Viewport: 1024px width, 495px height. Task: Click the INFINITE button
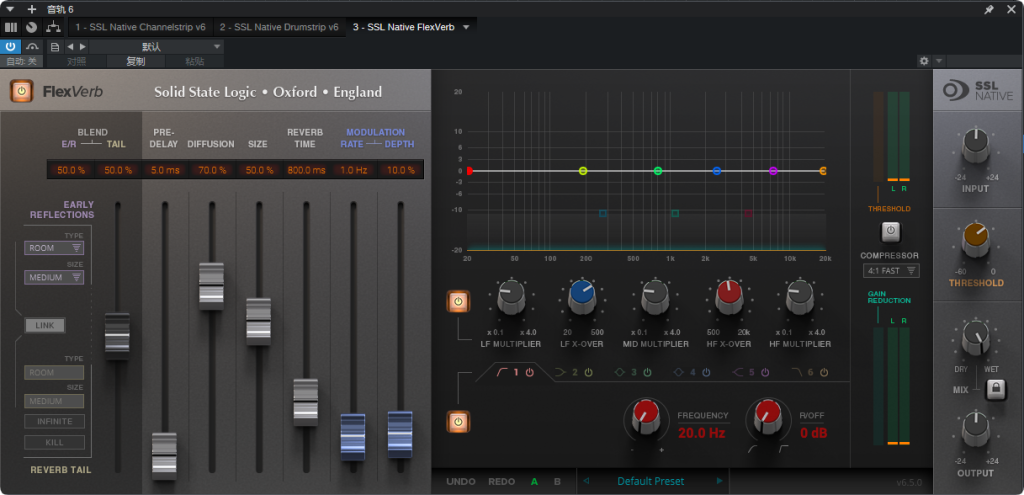pyautogui.click(x=54, y=421)
